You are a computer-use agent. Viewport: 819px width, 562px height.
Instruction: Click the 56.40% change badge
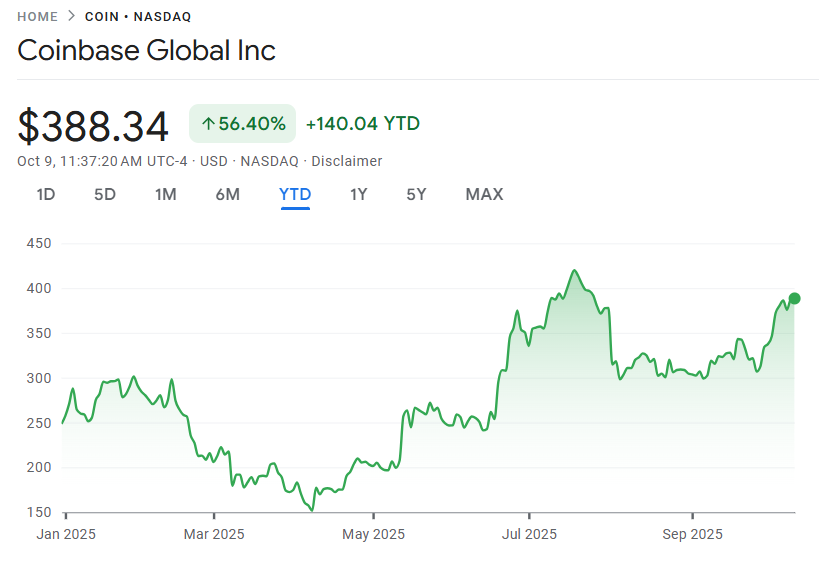tap(243, 124)
